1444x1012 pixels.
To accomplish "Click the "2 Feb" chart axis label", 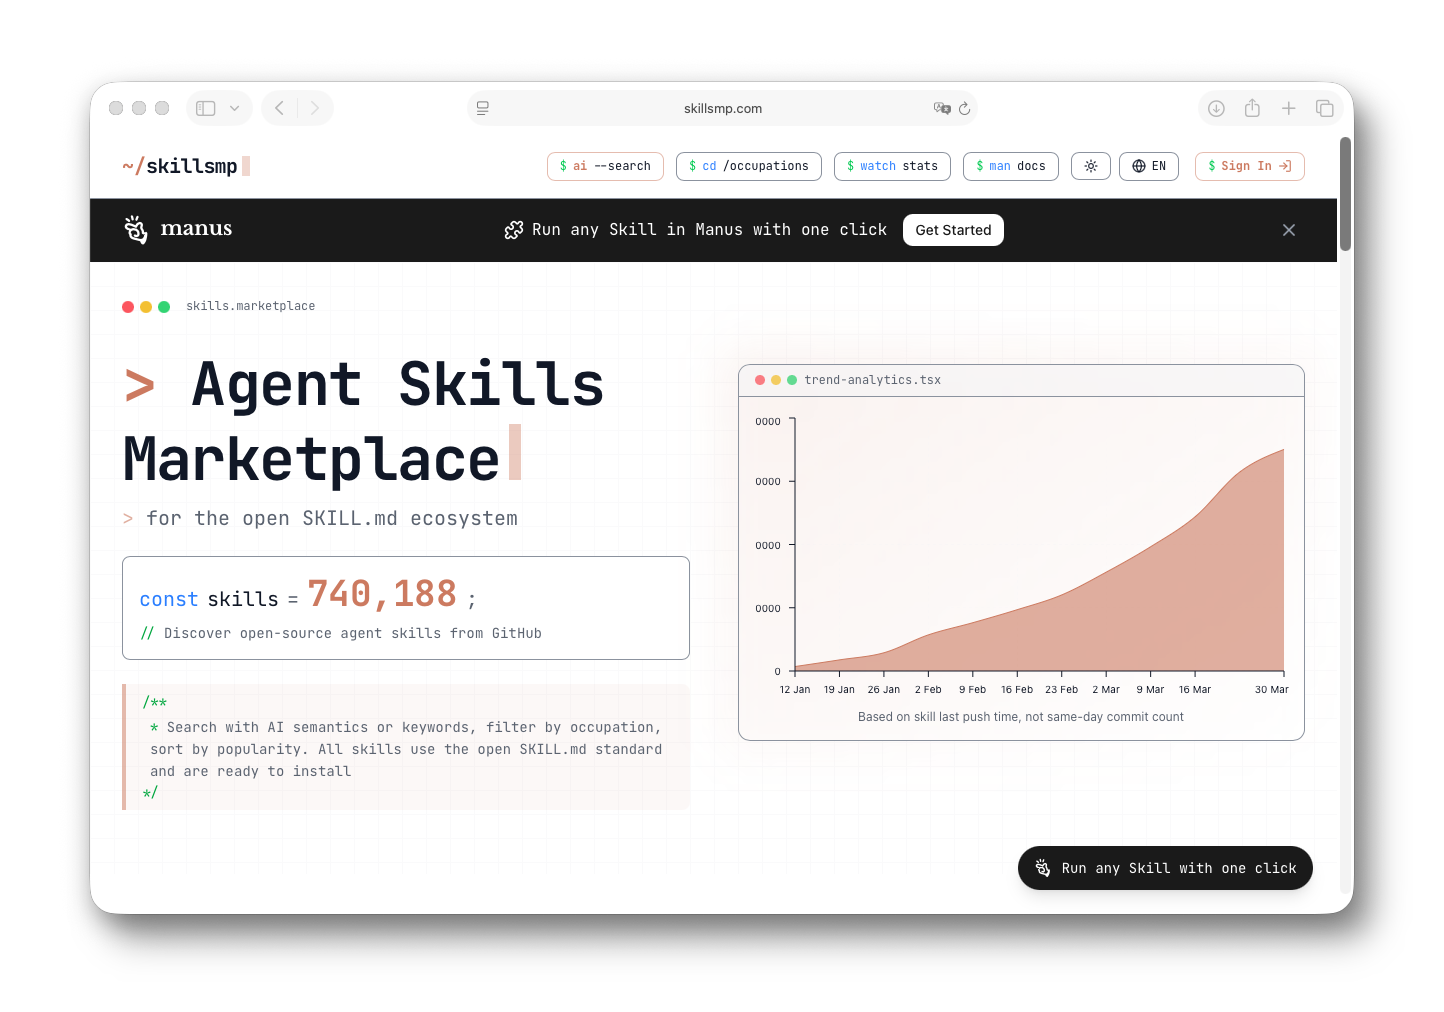I will point(928,689).
